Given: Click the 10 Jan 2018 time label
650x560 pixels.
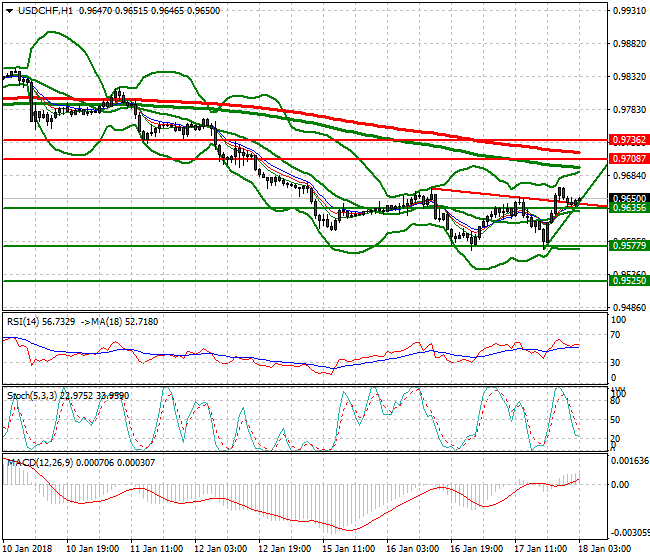Looking at the screenshot, I should click(x=28, y=549).
